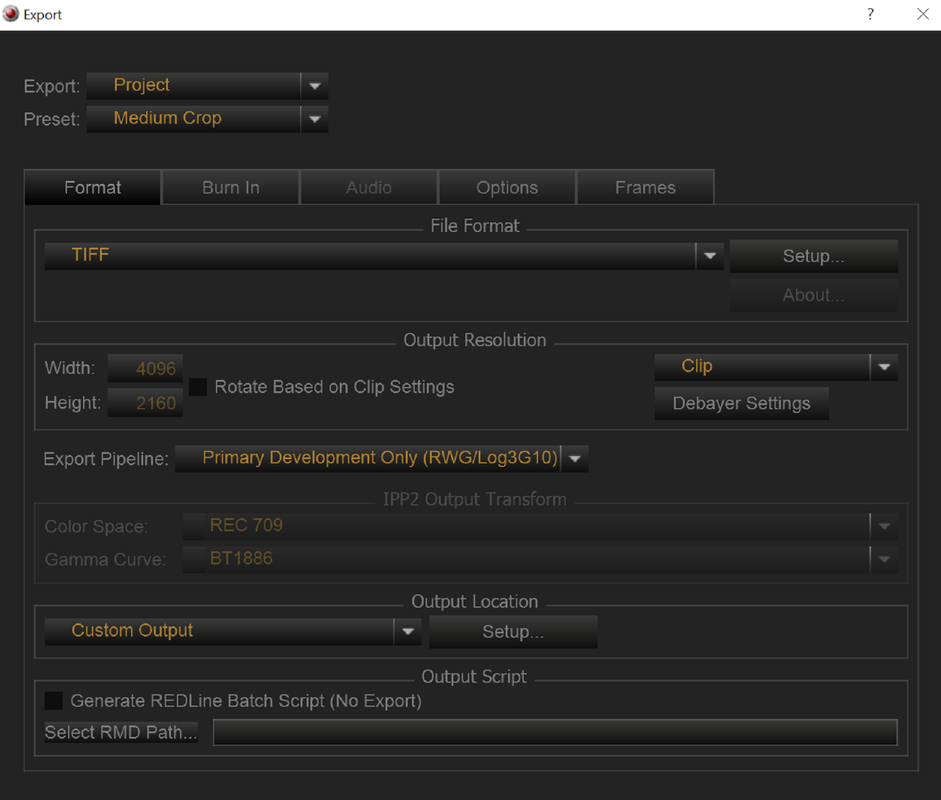Image resolution: width=941 pixels, height=800 pixels.
Task: Open the Custom Output location dropdown
Action: tap(233, 631)
